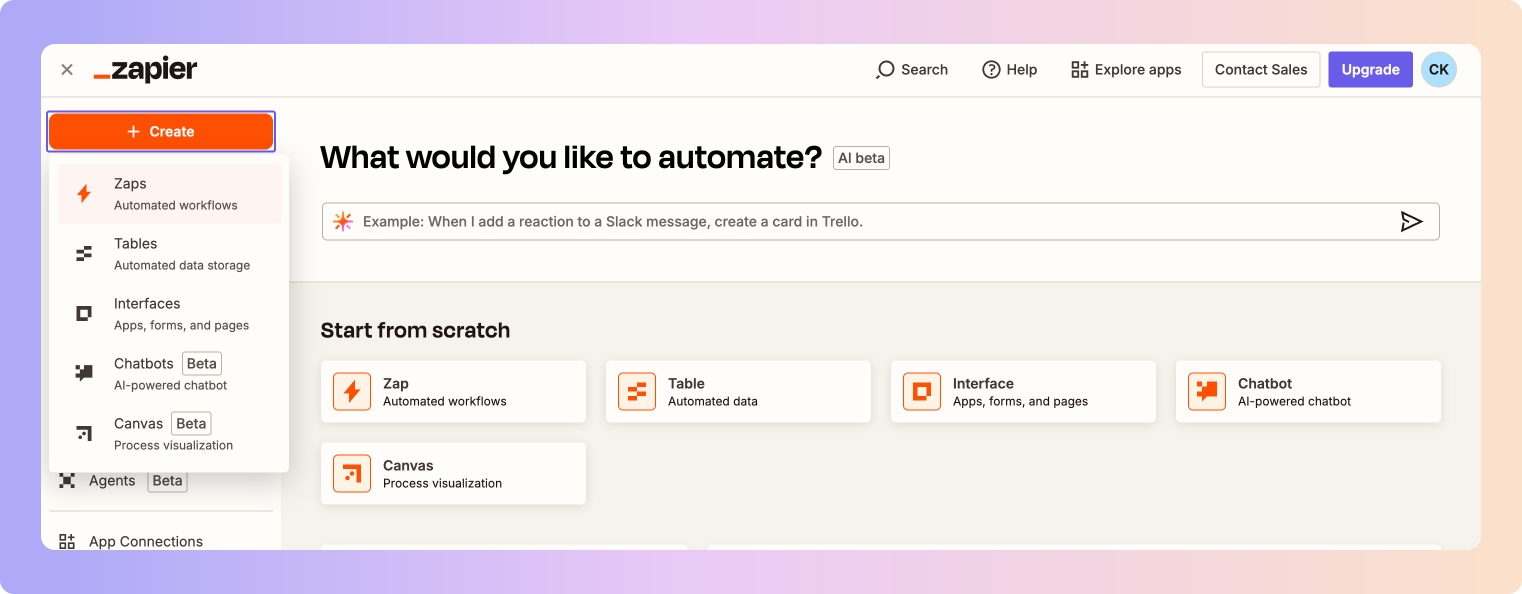Viewport: 1522px width, 594px height.
Task: Click the Chatbot card icon
Action: [1207, 392]
